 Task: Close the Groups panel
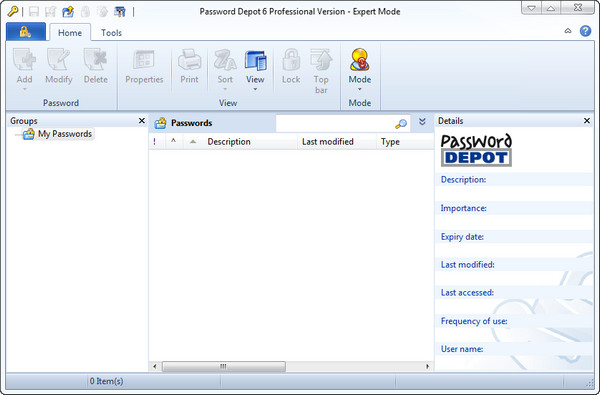[x=142, y=121]
